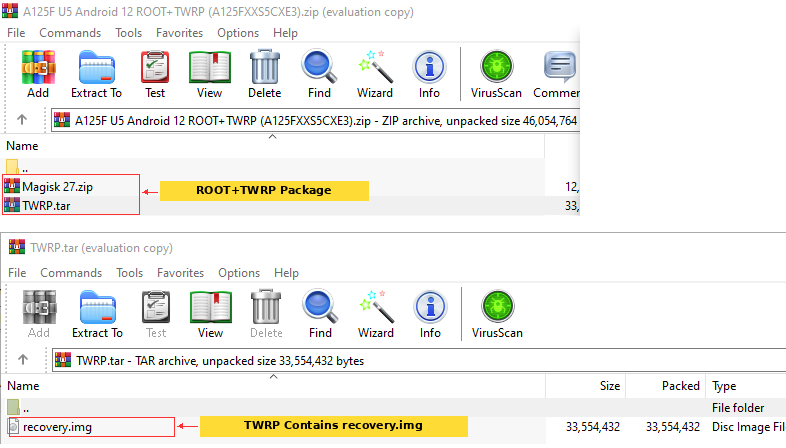The height and width of the screenshot is (448, 786).
Task: Open Tools menu in TWRP.tar window
Action: (x=130, y=273)
